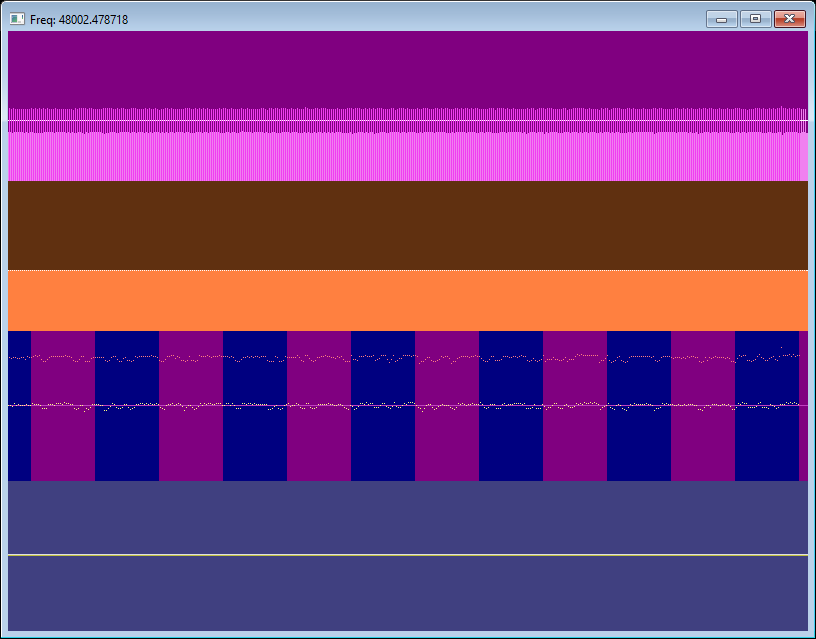Click the application icon in the title bar

click(16, 20)
